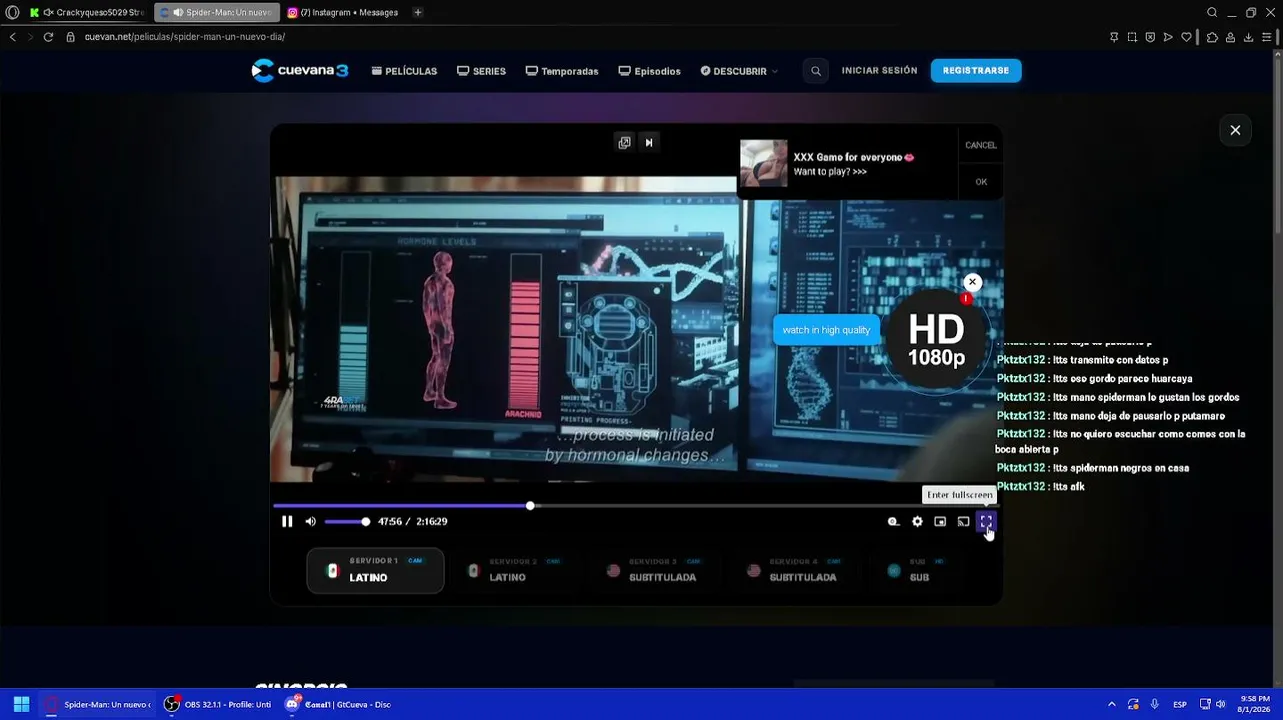Open browser downloads icon
Viewport: 1283px width, 720px height.
pyautogui.click(x=1248, y=37)
